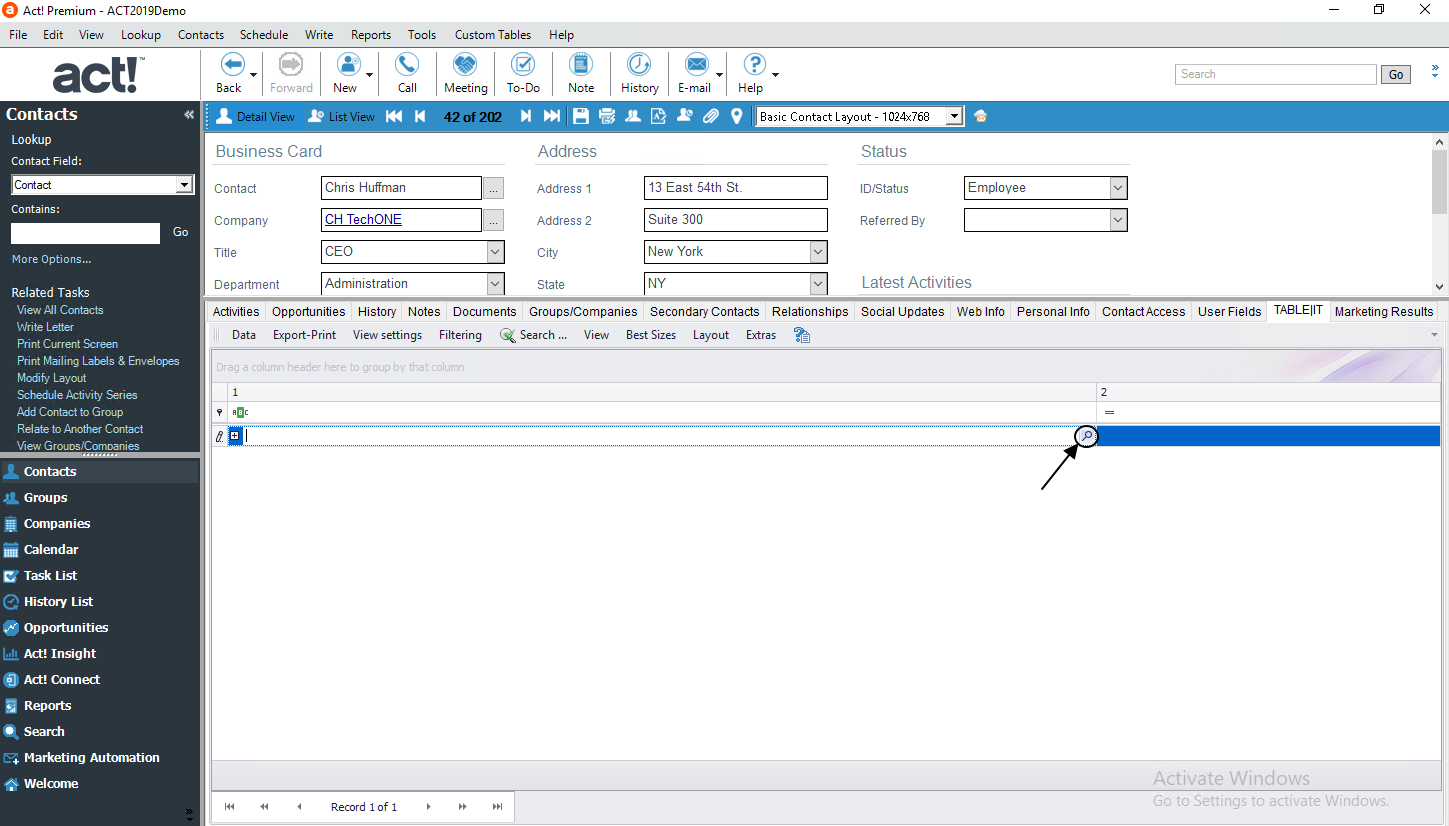
Task: Go to next record in grid navigator
Action: tap(429, 806)
